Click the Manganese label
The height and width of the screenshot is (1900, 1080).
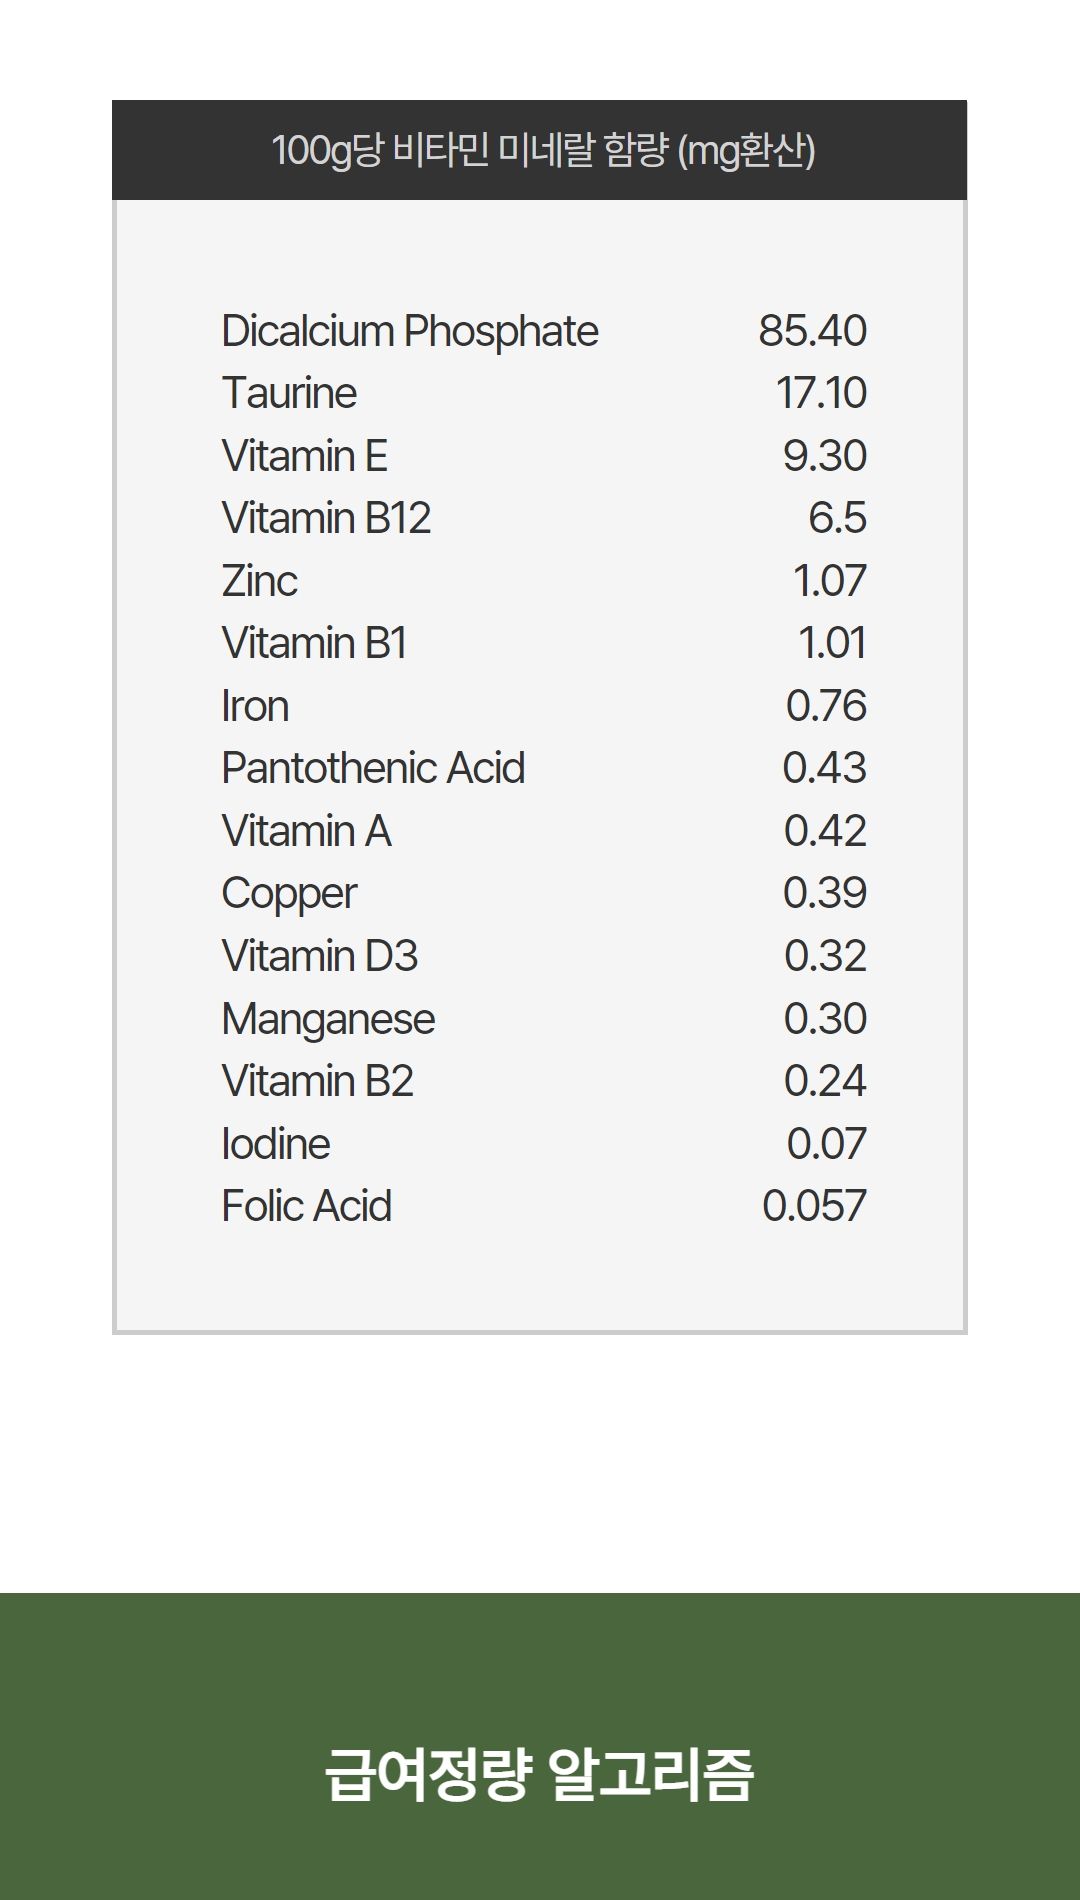pyautogui.click(x=328, y=1019)
